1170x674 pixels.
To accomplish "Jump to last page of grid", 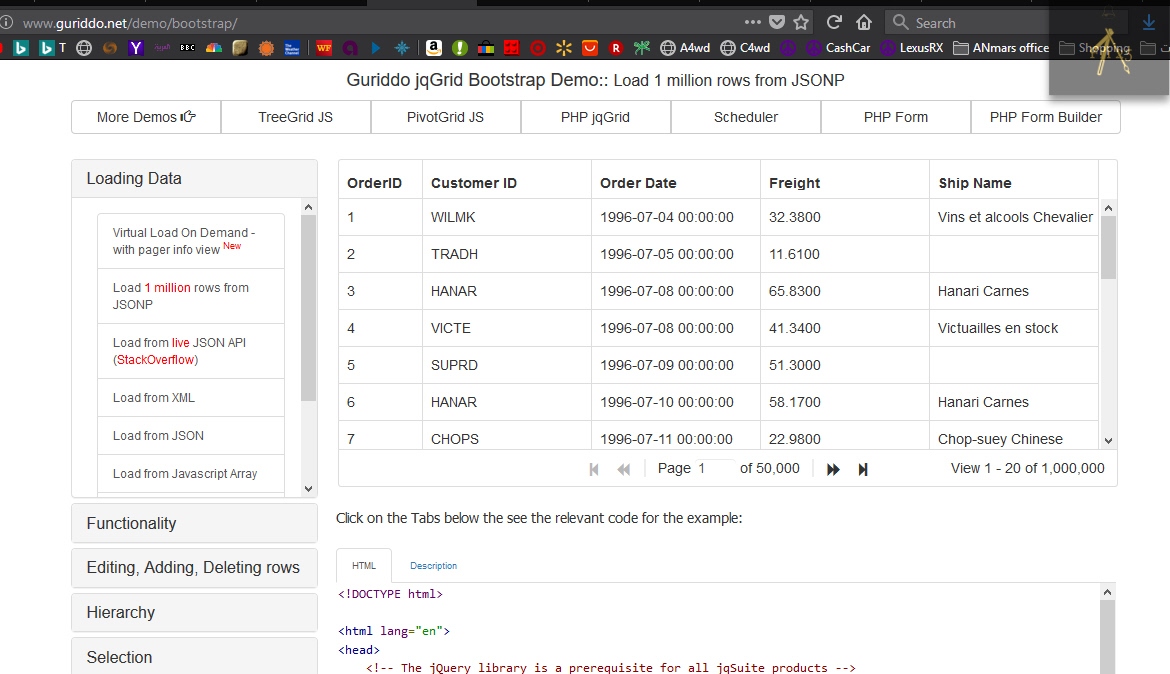I will [863, 469].
